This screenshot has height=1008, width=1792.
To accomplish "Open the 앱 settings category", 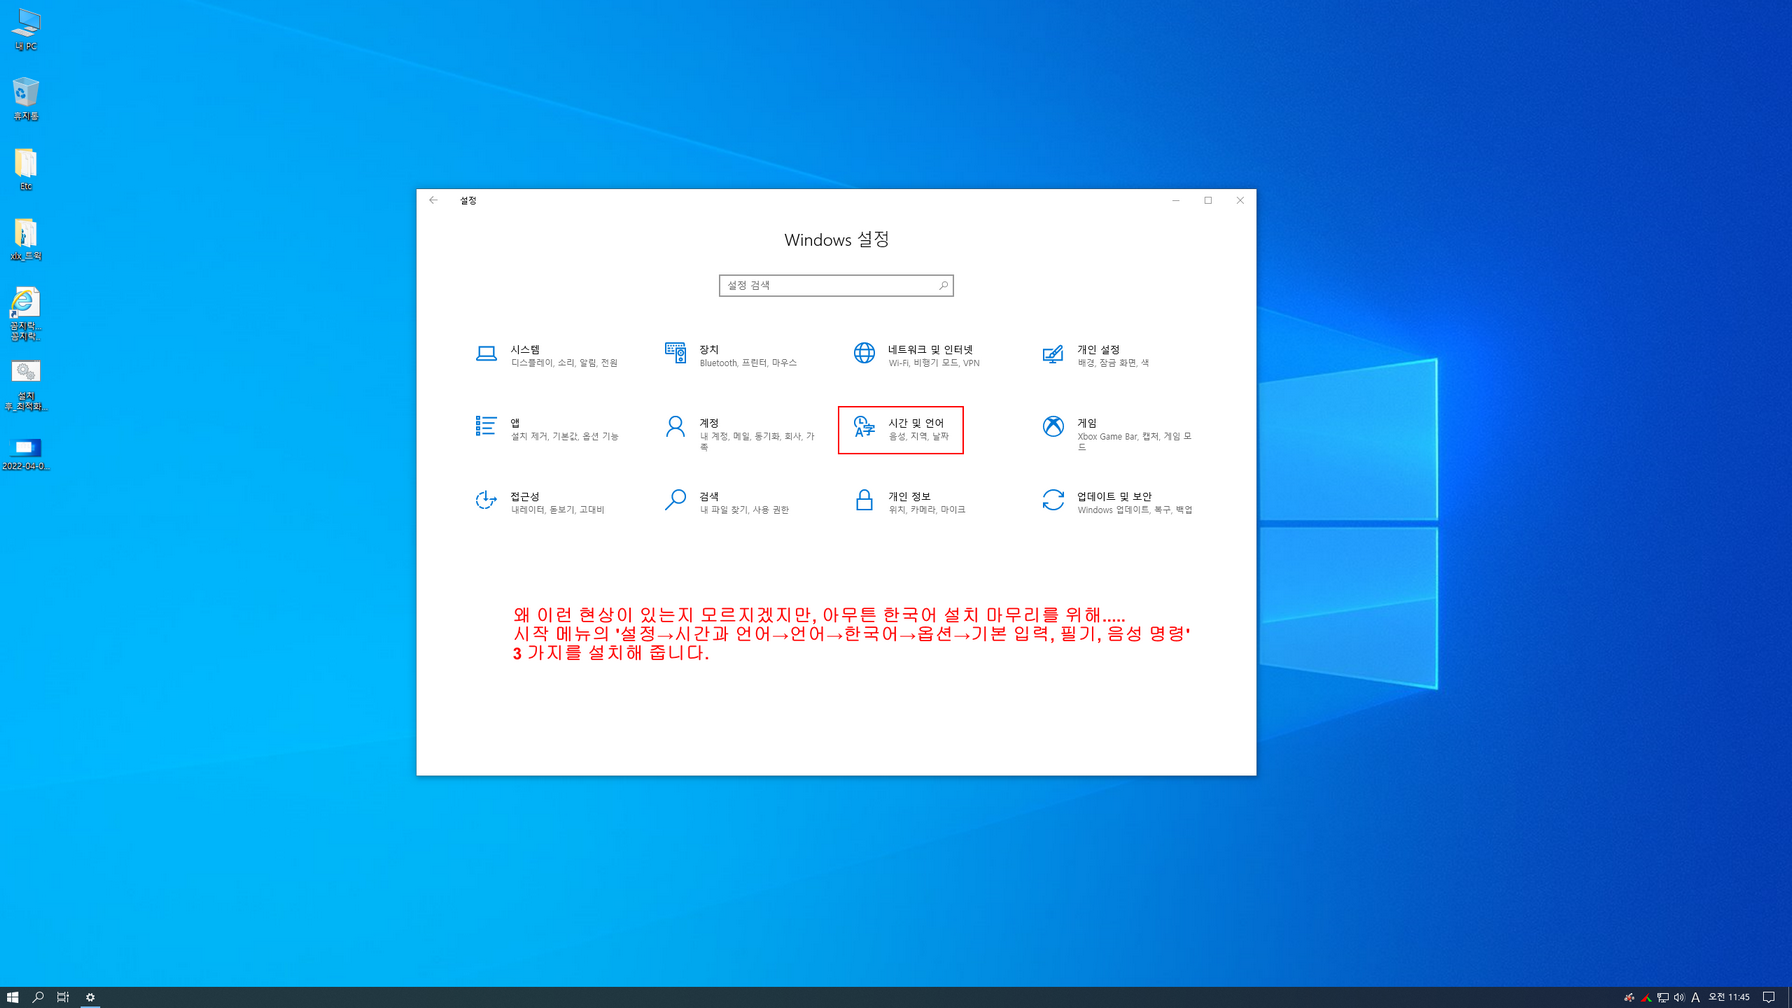I will [548, 429].
